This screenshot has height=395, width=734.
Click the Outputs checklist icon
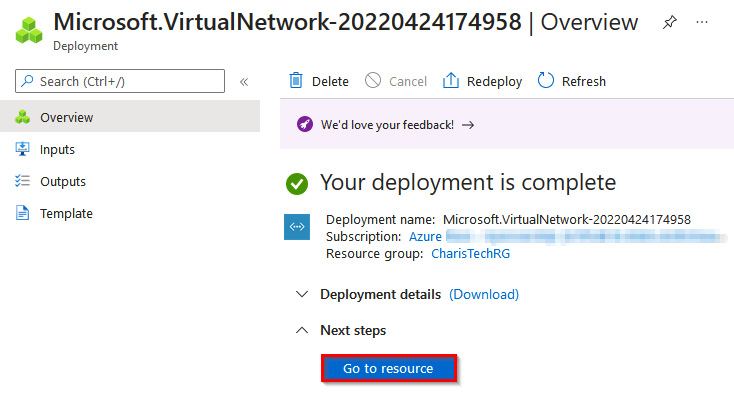(x=22, y=181)
